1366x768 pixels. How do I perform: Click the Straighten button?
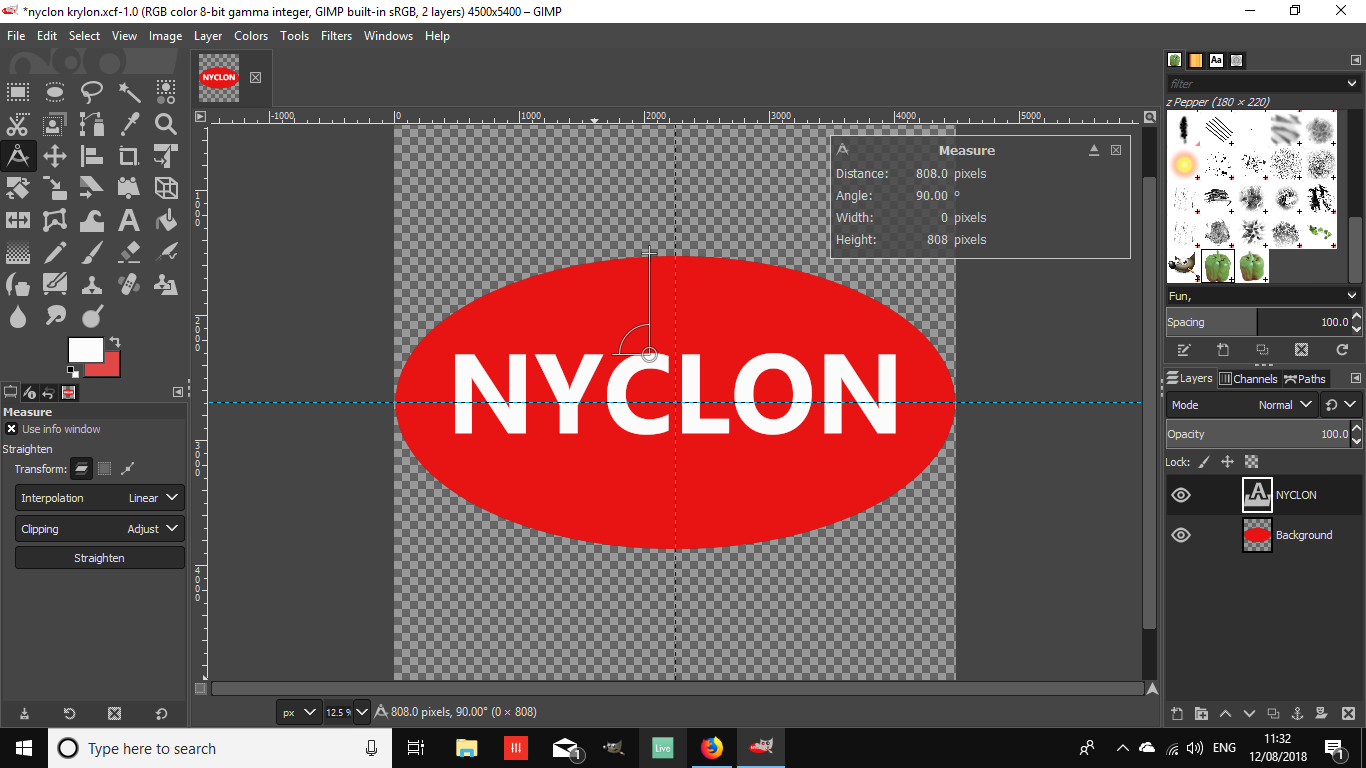pos(100,558)
